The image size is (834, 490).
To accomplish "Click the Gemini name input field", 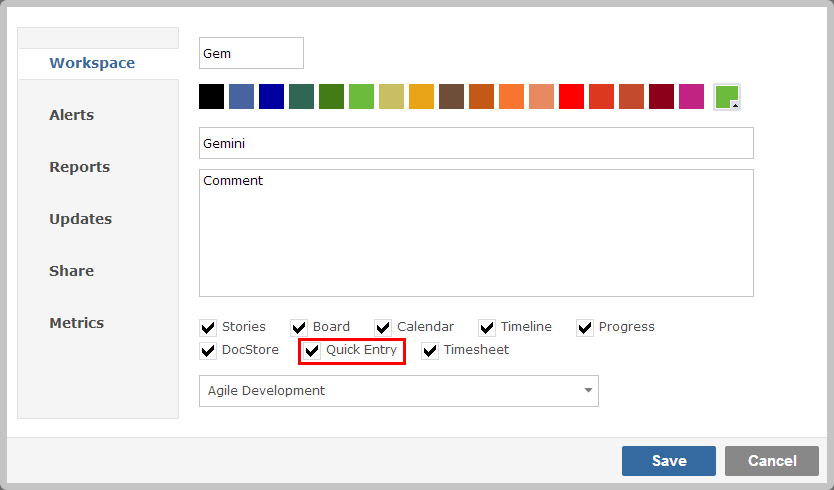I will (476, 143).
